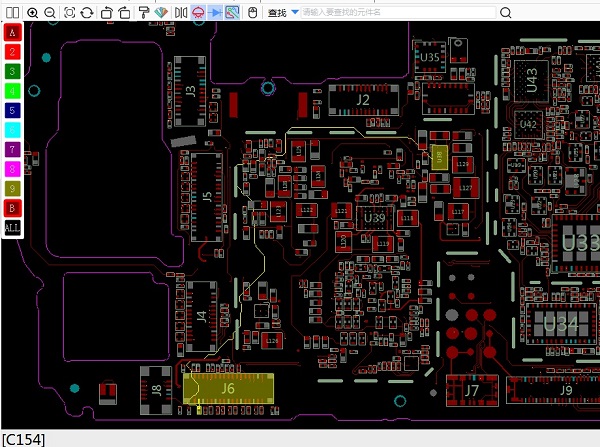Select the cyan layer 6 swatch
600x447 pixels.
pyautogui.click(x=12, y=130)
